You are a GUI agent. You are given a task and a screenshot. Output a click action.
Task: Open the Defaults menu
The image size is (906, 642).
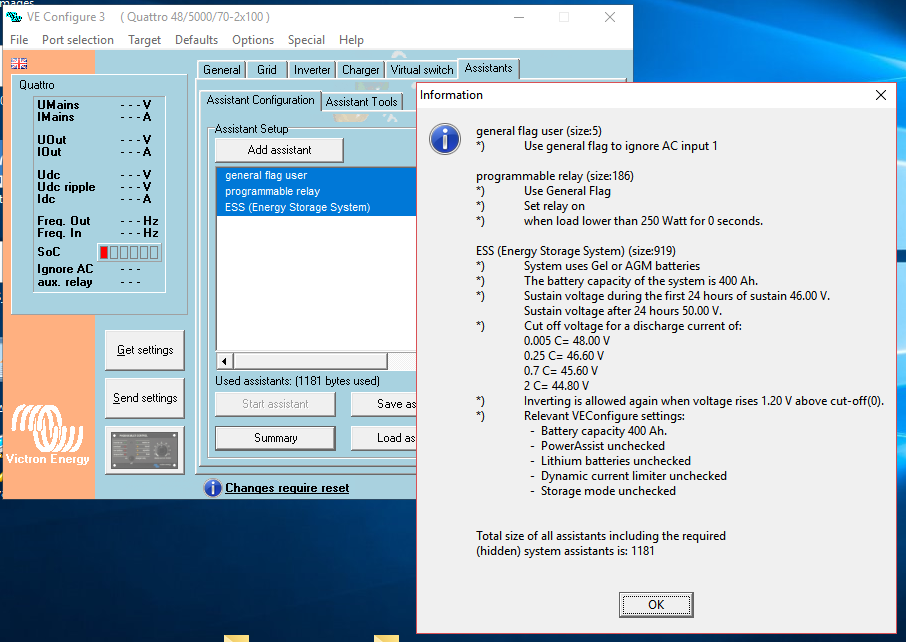(196, 40)
